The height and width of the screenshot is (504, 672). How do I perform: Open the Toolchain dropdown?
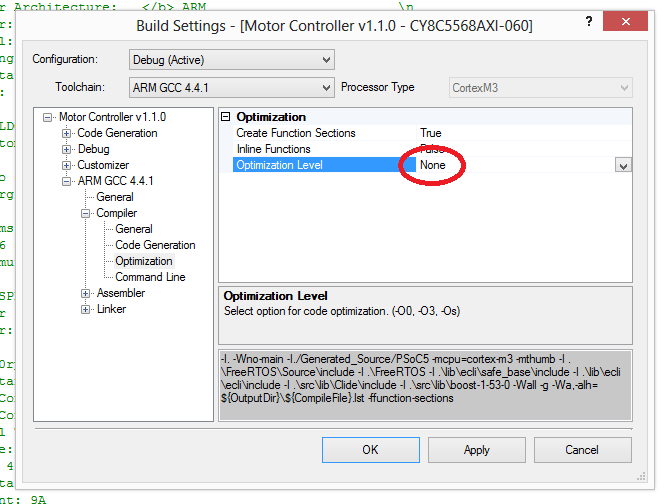point(231,88)
